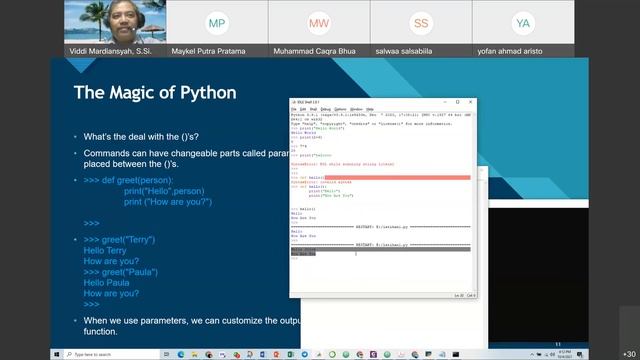
Task: Open the green Excel icon in taskbar
Action: (290, 354)
